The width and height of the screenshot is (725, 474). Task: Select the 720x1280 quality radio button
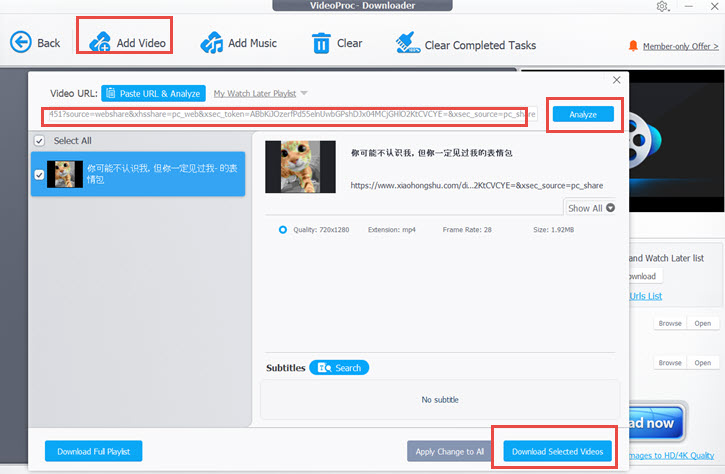pyautogui.click(x=283, y=229)
